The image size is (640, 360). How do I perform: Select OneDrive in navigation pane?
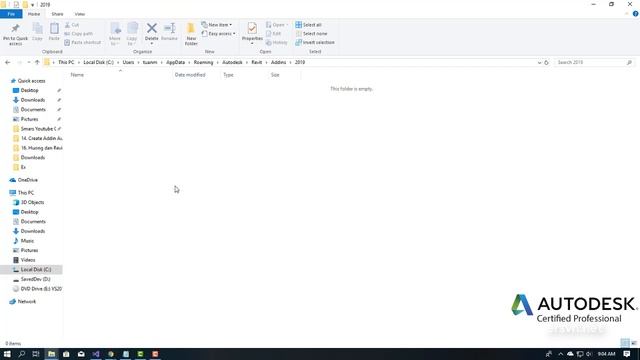pyautogui.click(x=27, y=180)
